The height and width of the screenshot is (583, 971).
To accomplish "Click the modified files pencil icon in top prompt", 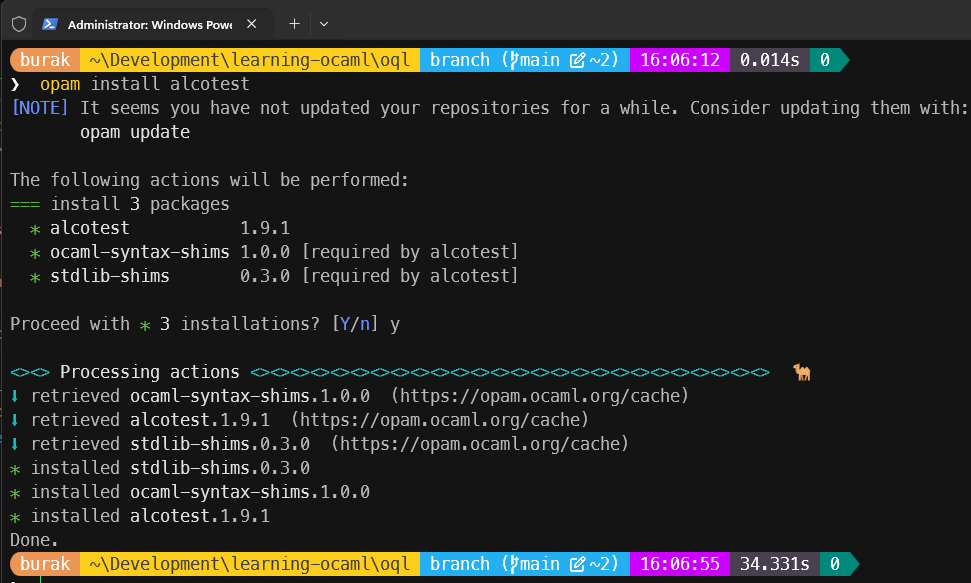I will 577,60.
